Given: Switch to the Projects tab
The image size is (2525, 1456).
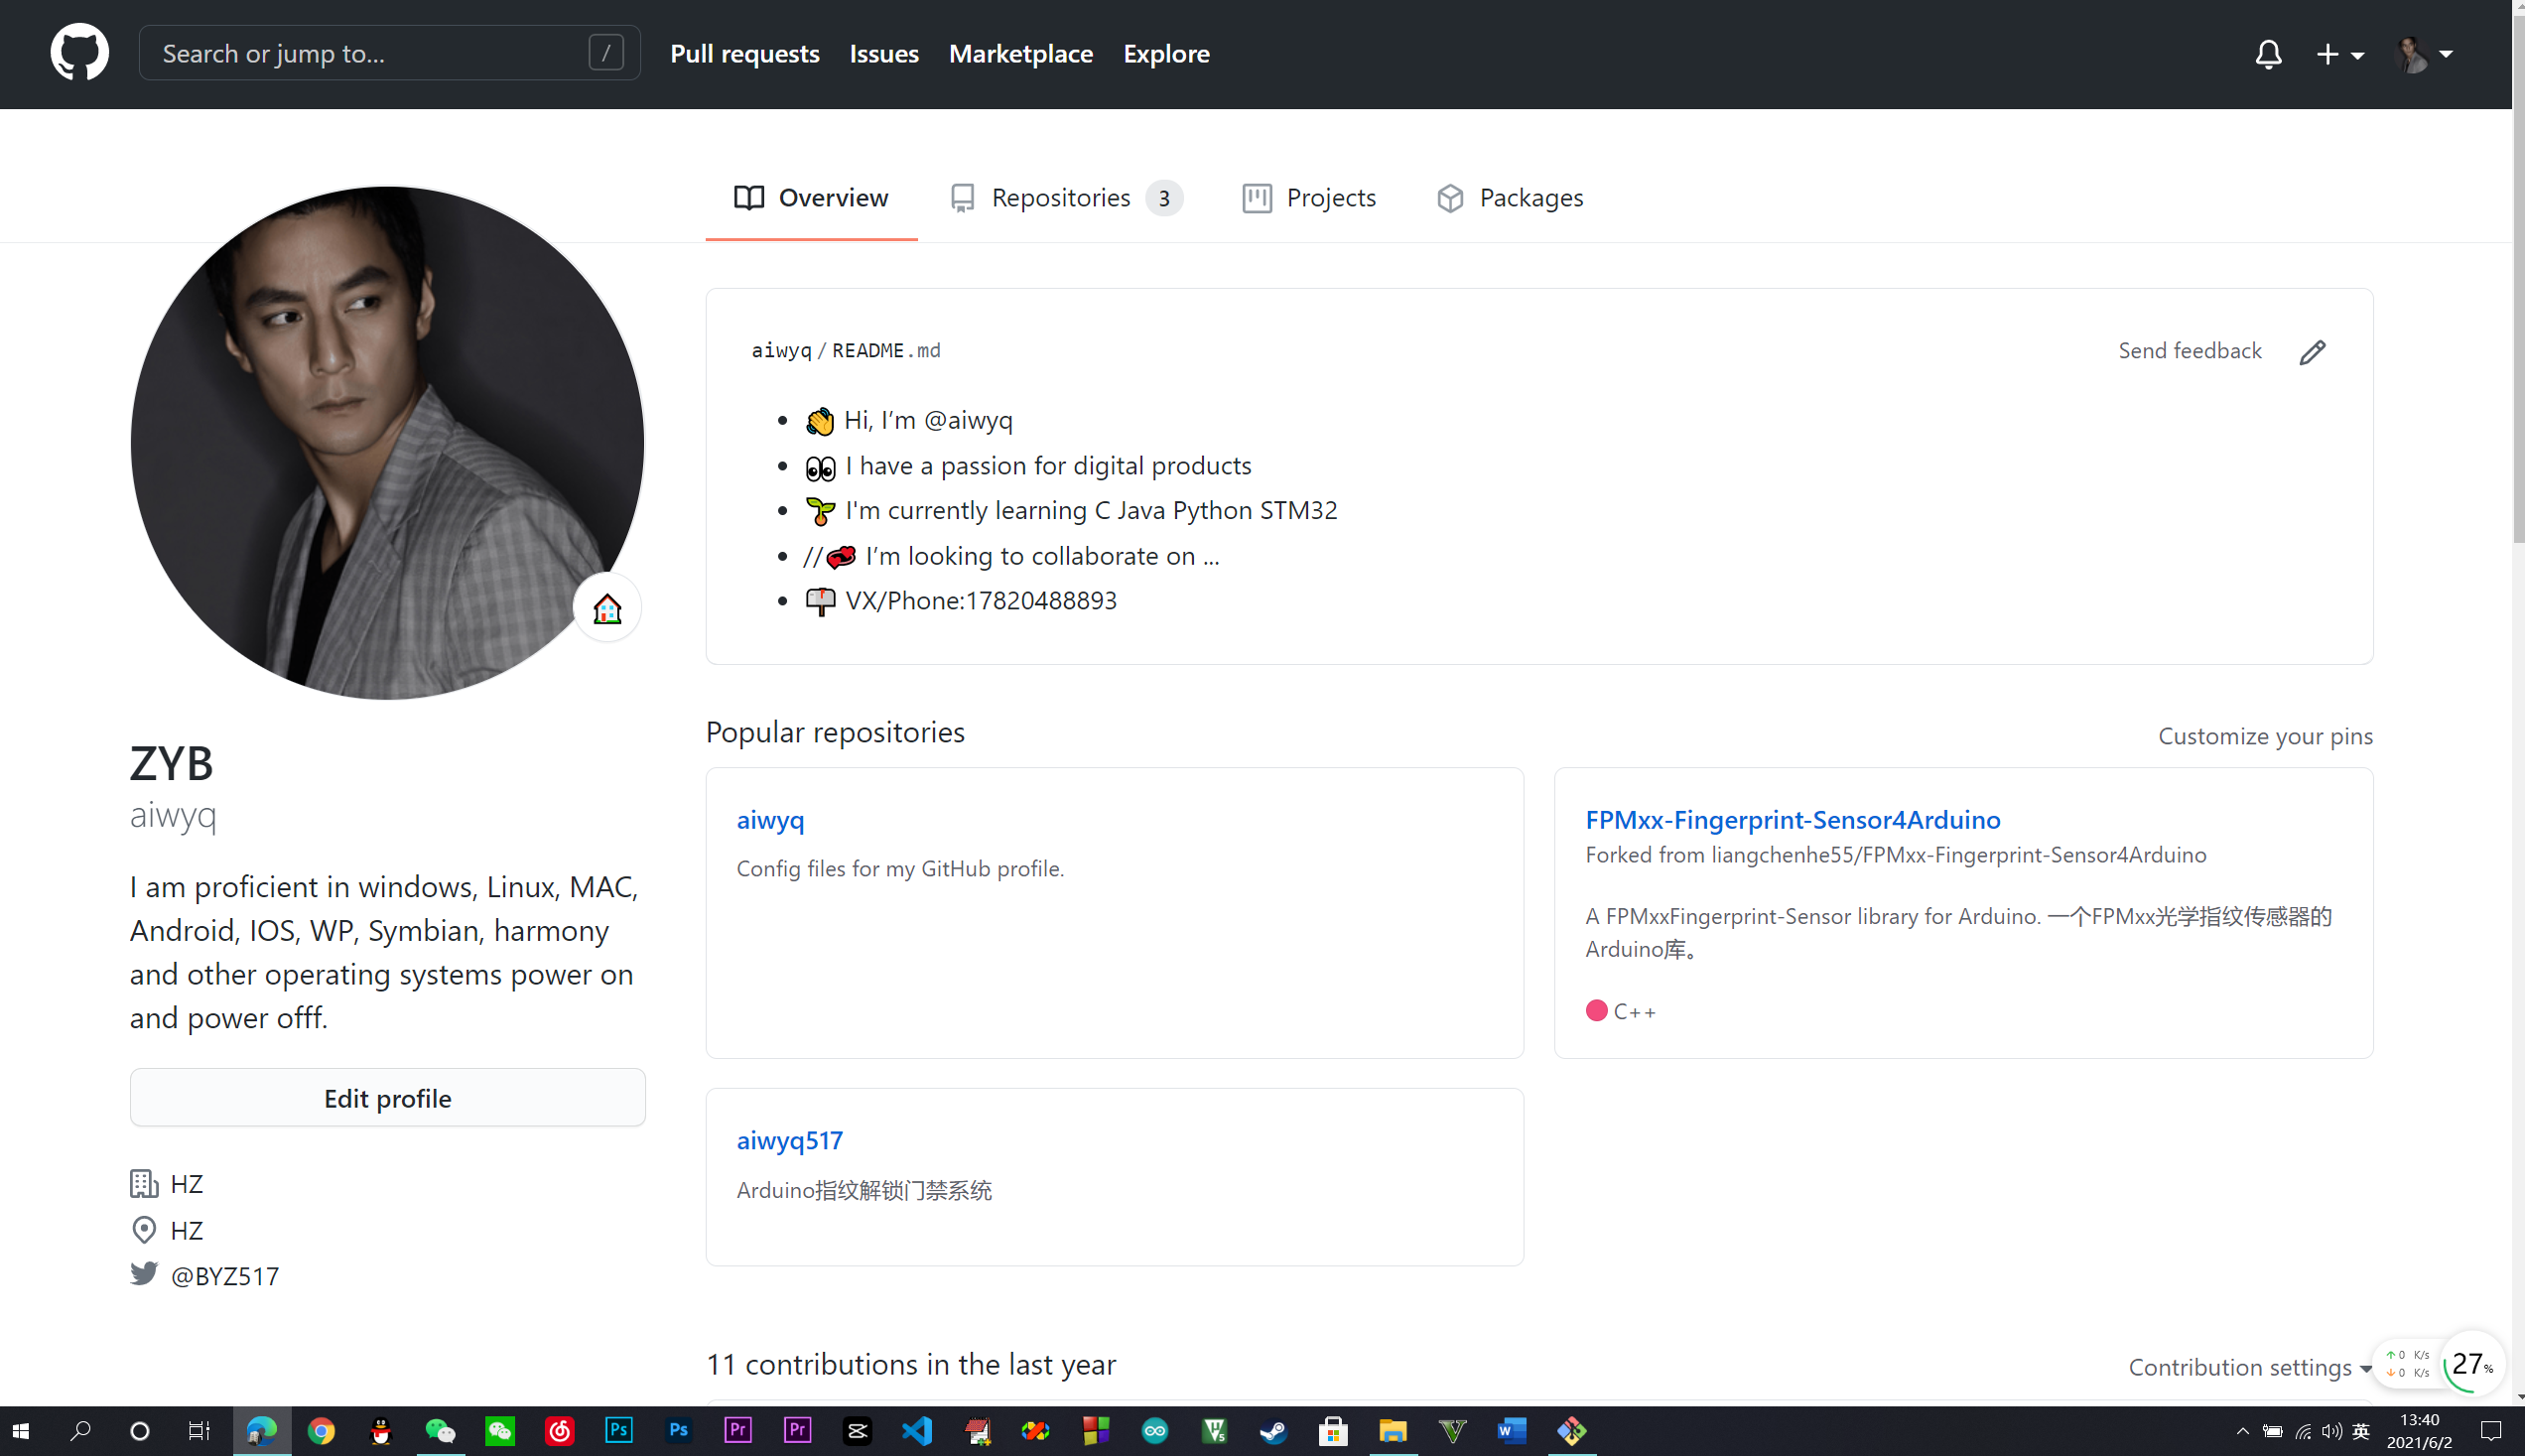Looking at the screenshot, I should point(1308,198).
